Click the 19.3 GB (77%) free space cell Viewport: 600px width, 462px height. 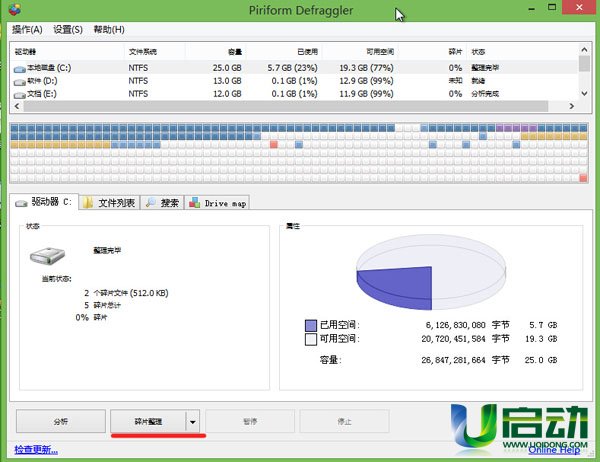366,68
